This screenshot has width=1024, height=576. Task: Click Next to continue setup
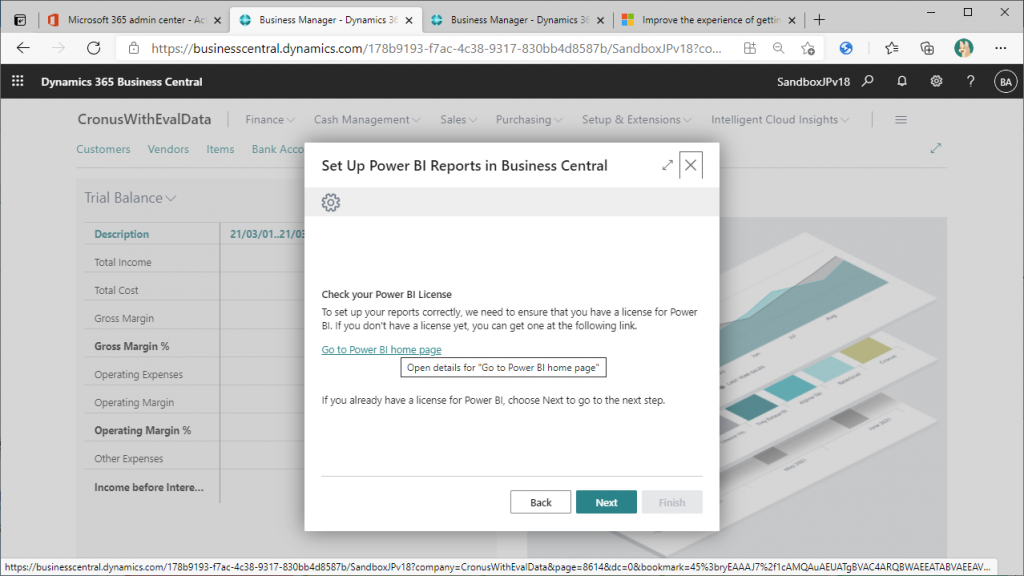pos(606,502)
